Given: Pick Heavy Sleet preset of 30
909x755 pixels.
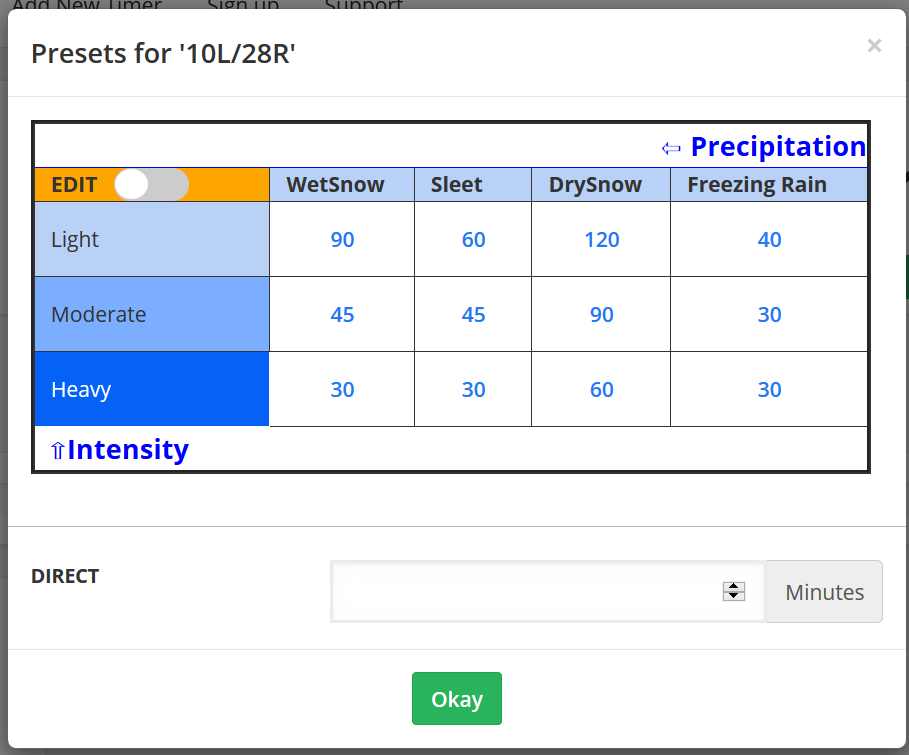Looking at the screenshot, I should tap(473, 390).
